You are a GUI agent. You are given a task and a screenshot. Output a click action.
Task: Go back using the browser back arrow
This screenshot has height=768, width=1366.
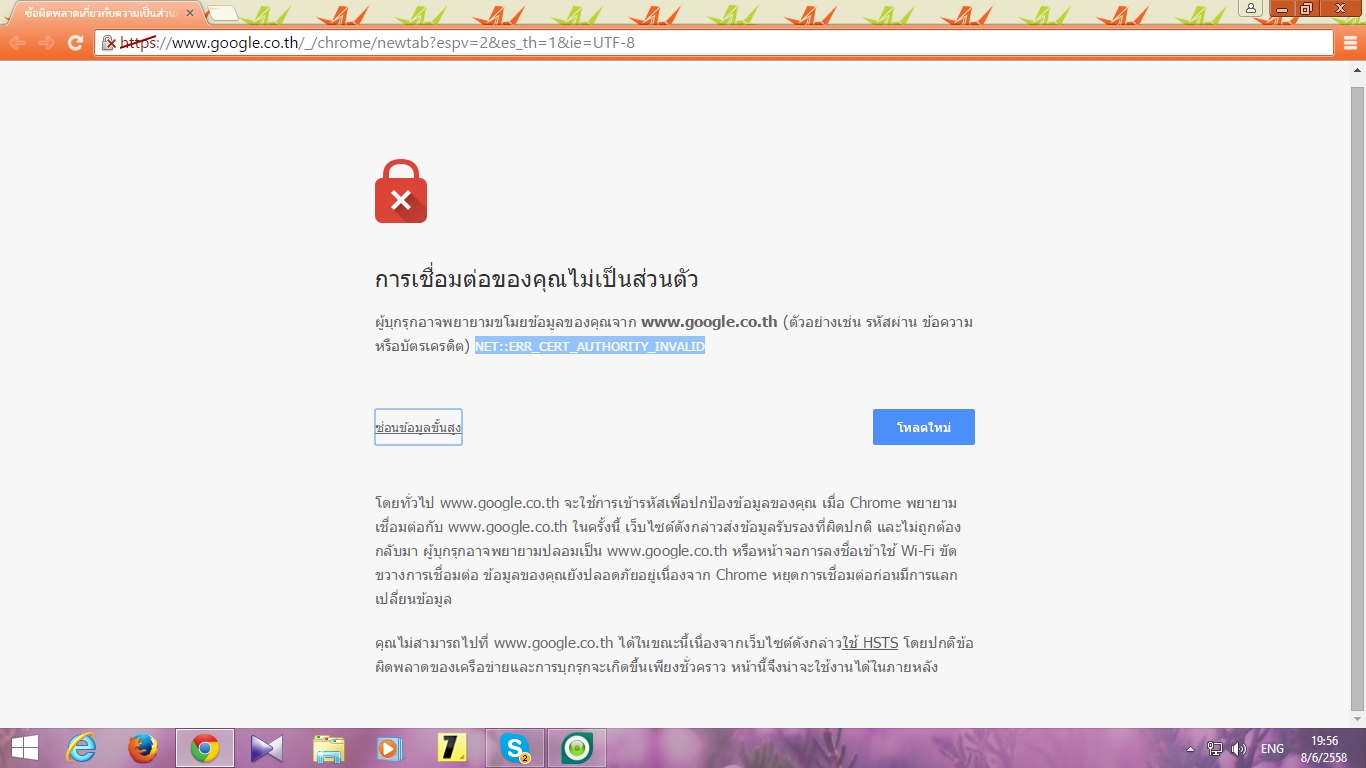tap(17, 43)
